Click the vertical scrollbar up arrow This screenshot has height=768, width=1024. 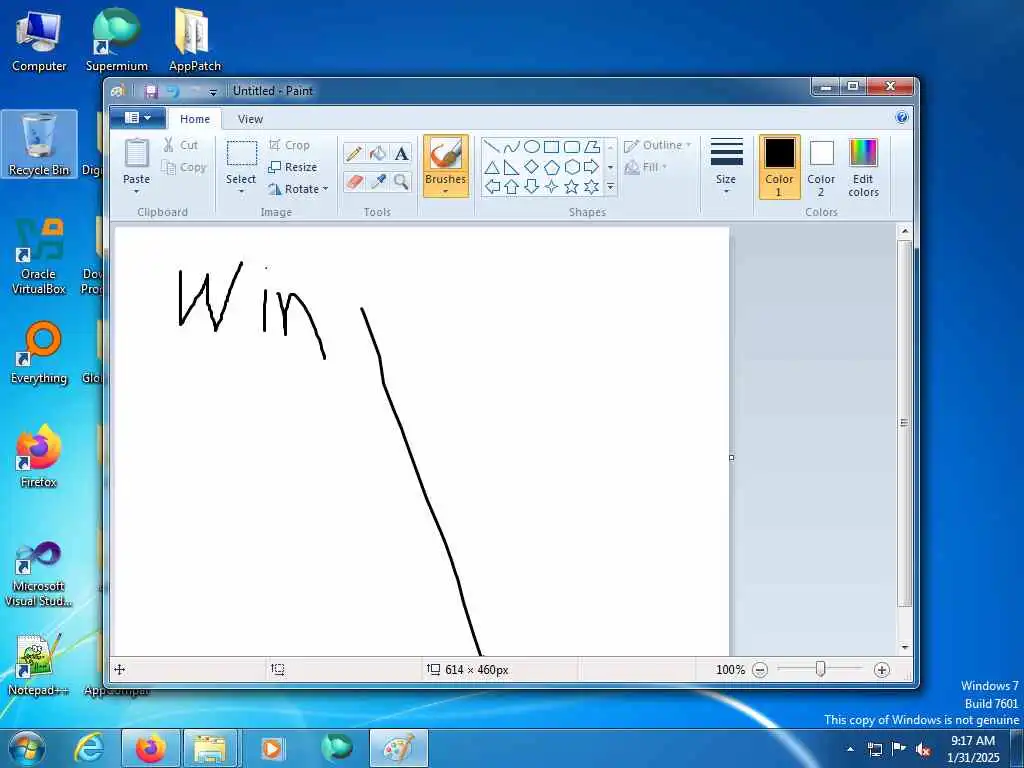point(904,231)
